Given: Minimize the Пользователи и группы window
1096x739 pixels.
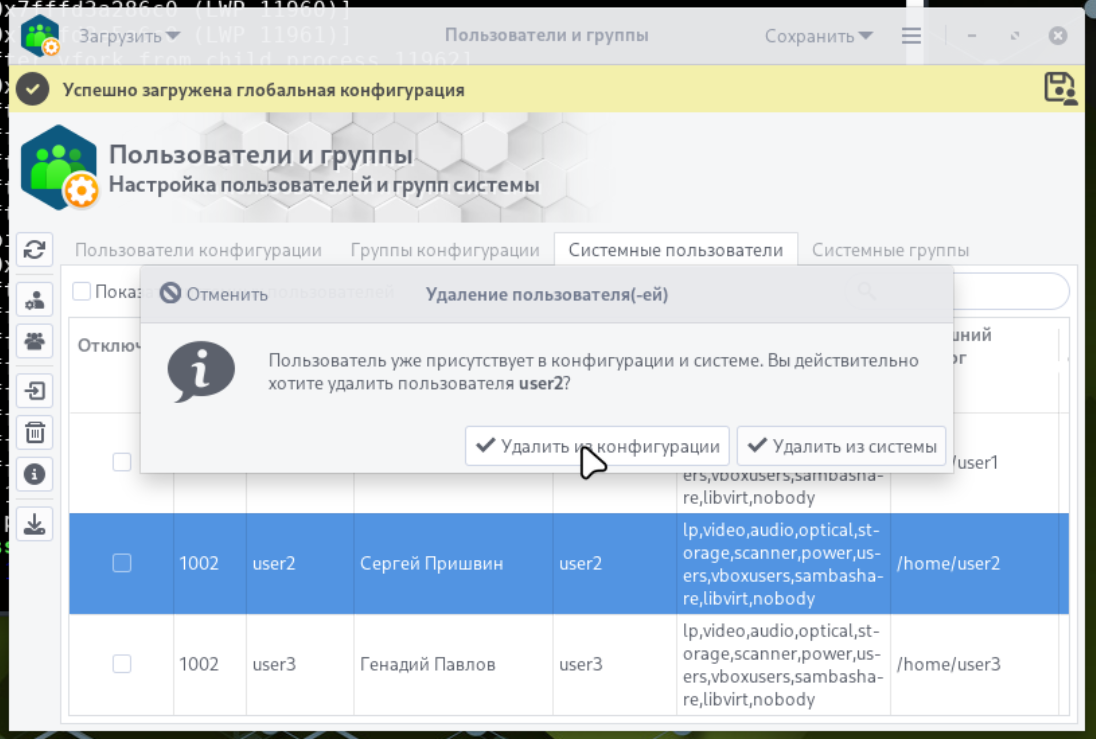Looking at the screenshot, I should pos(972,36).
